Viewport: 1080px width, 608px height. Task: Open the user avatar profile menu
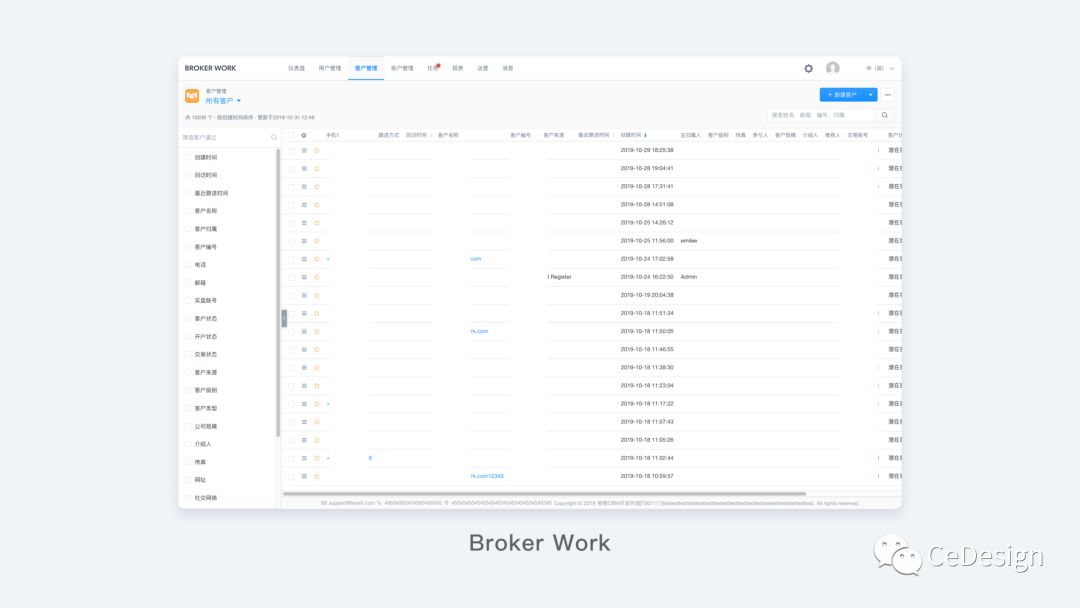(833, 67)
